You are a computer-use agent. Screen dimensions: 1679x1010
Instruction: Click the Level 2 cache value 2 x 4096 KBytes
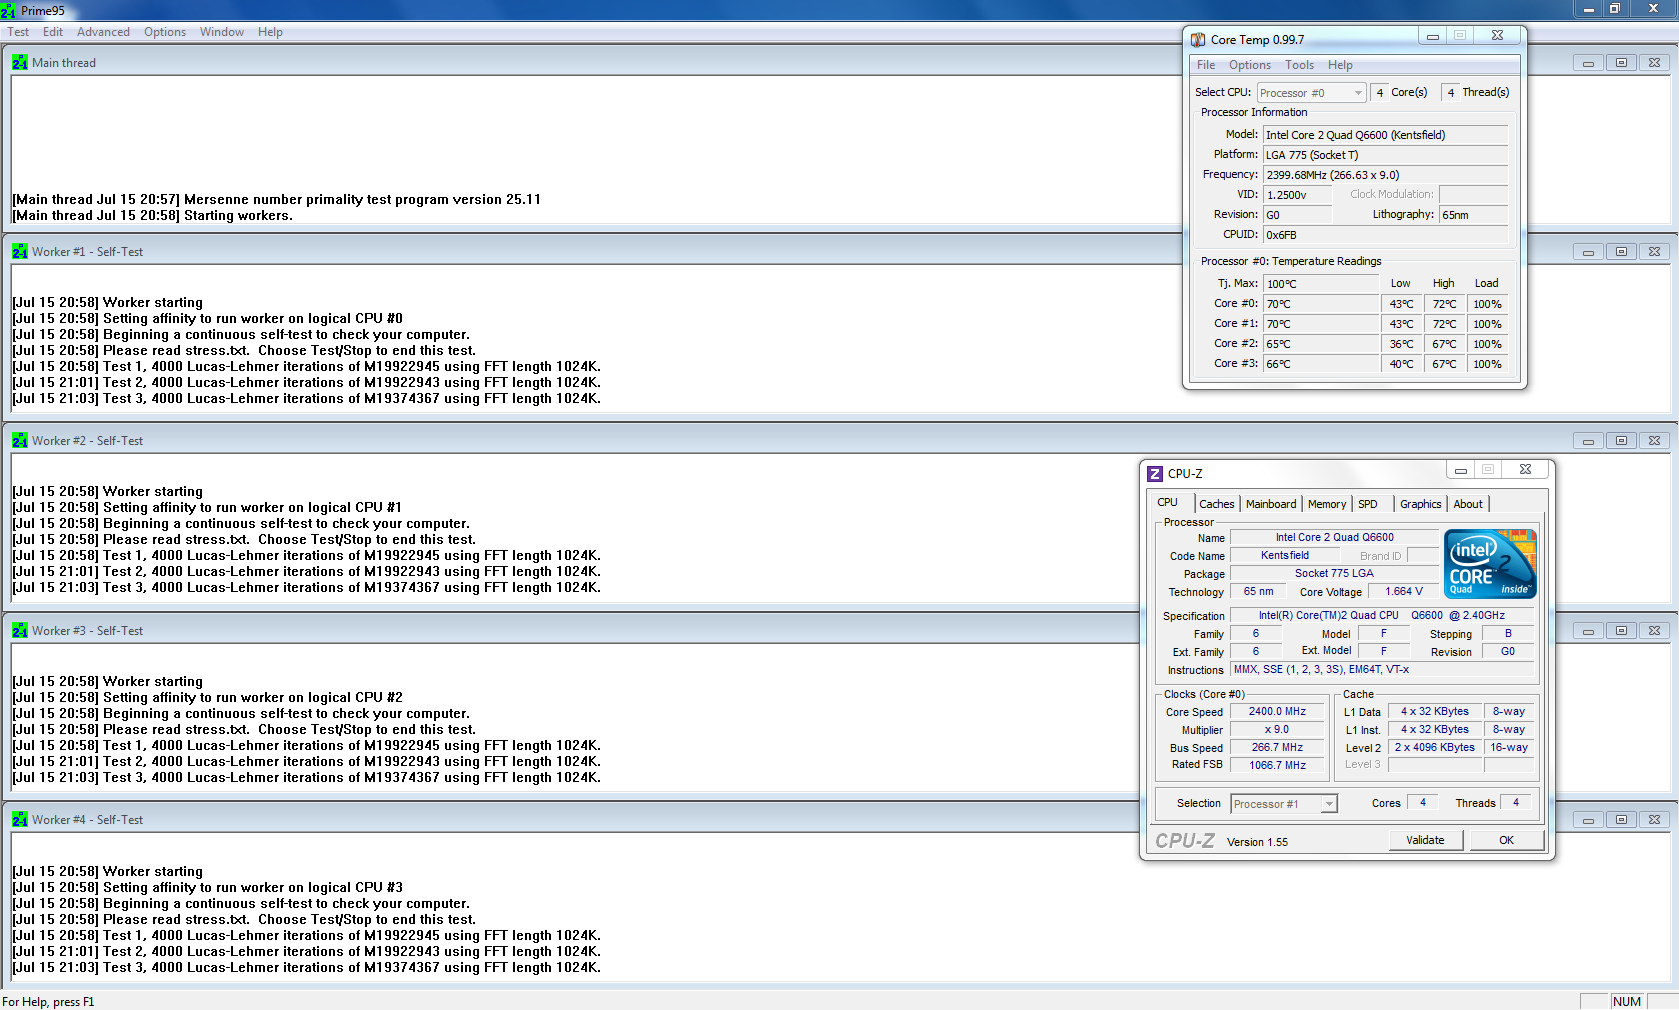pyautogui.click(x=1435, y=748)
